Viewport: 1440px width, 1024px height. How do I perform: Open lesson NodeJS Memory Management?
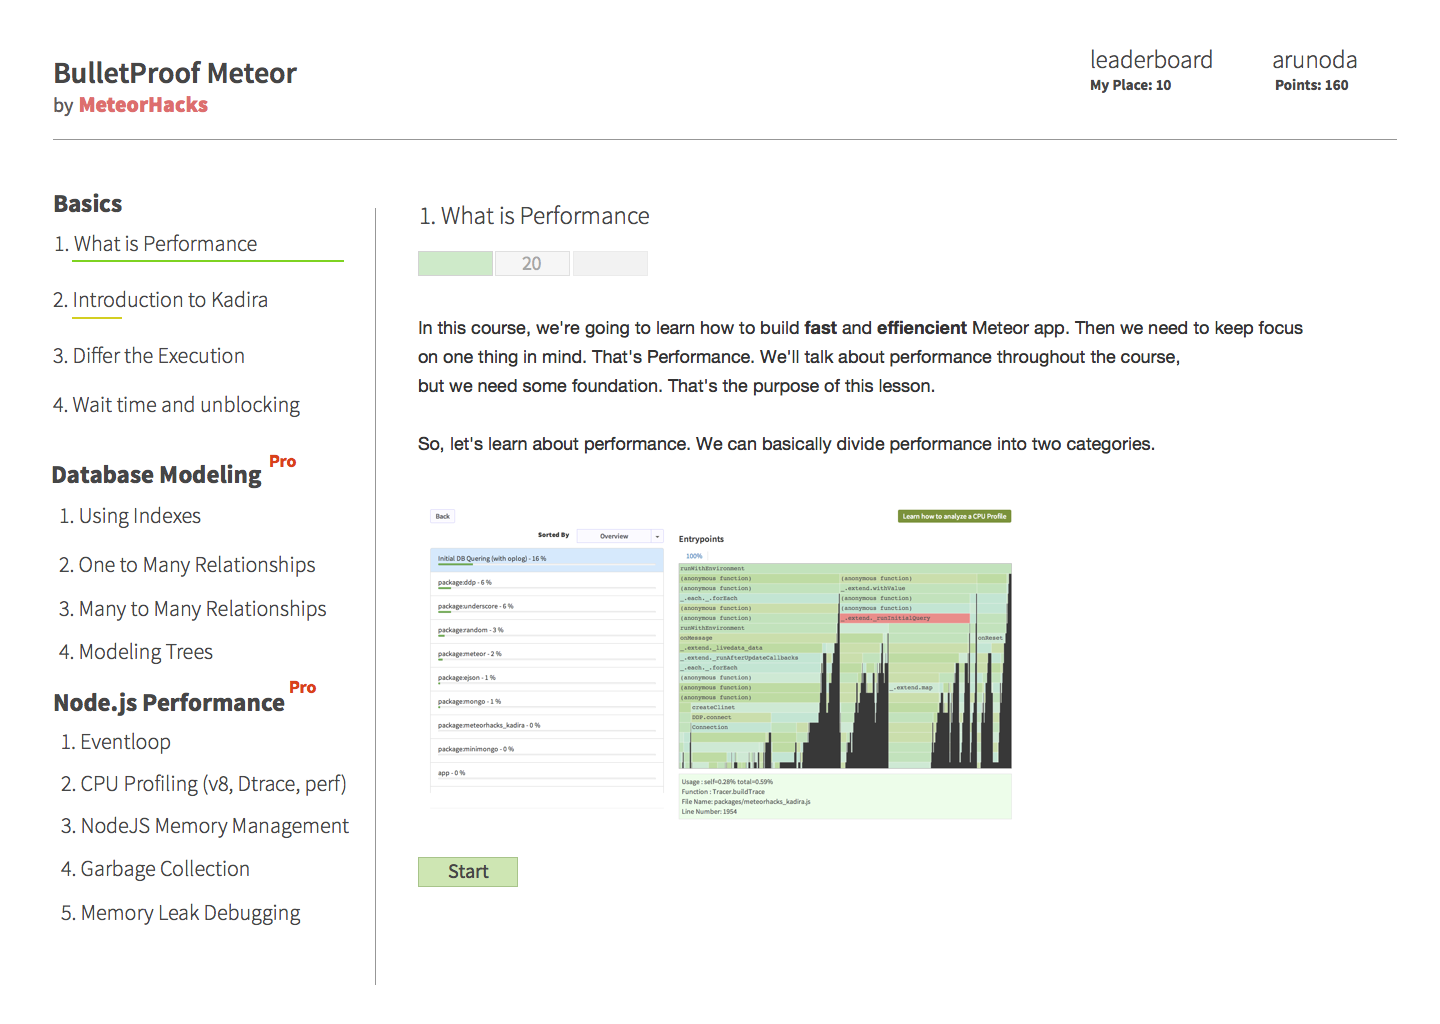click(205, 826)
